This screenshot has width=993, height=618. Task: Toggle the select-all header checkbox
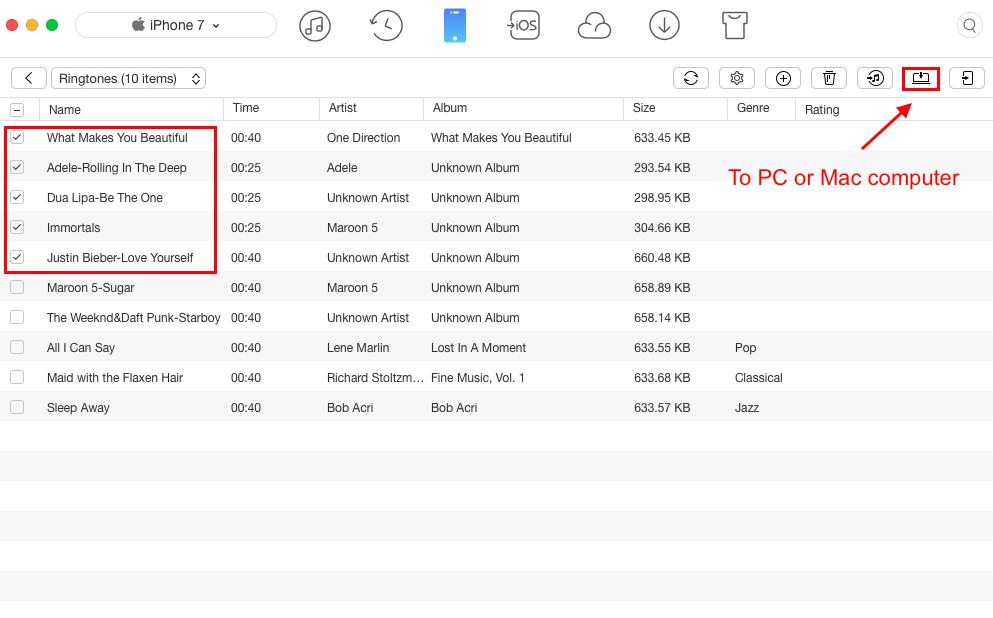(x=17, y=110)
